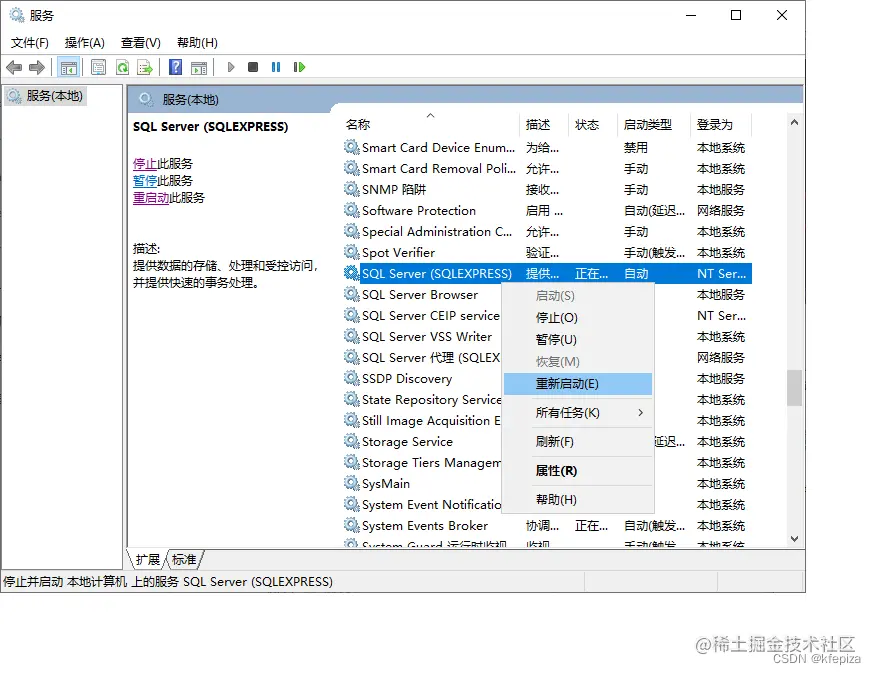Open the 操作(A) menu
876x675 pixels.
click(x=84, y=42)
